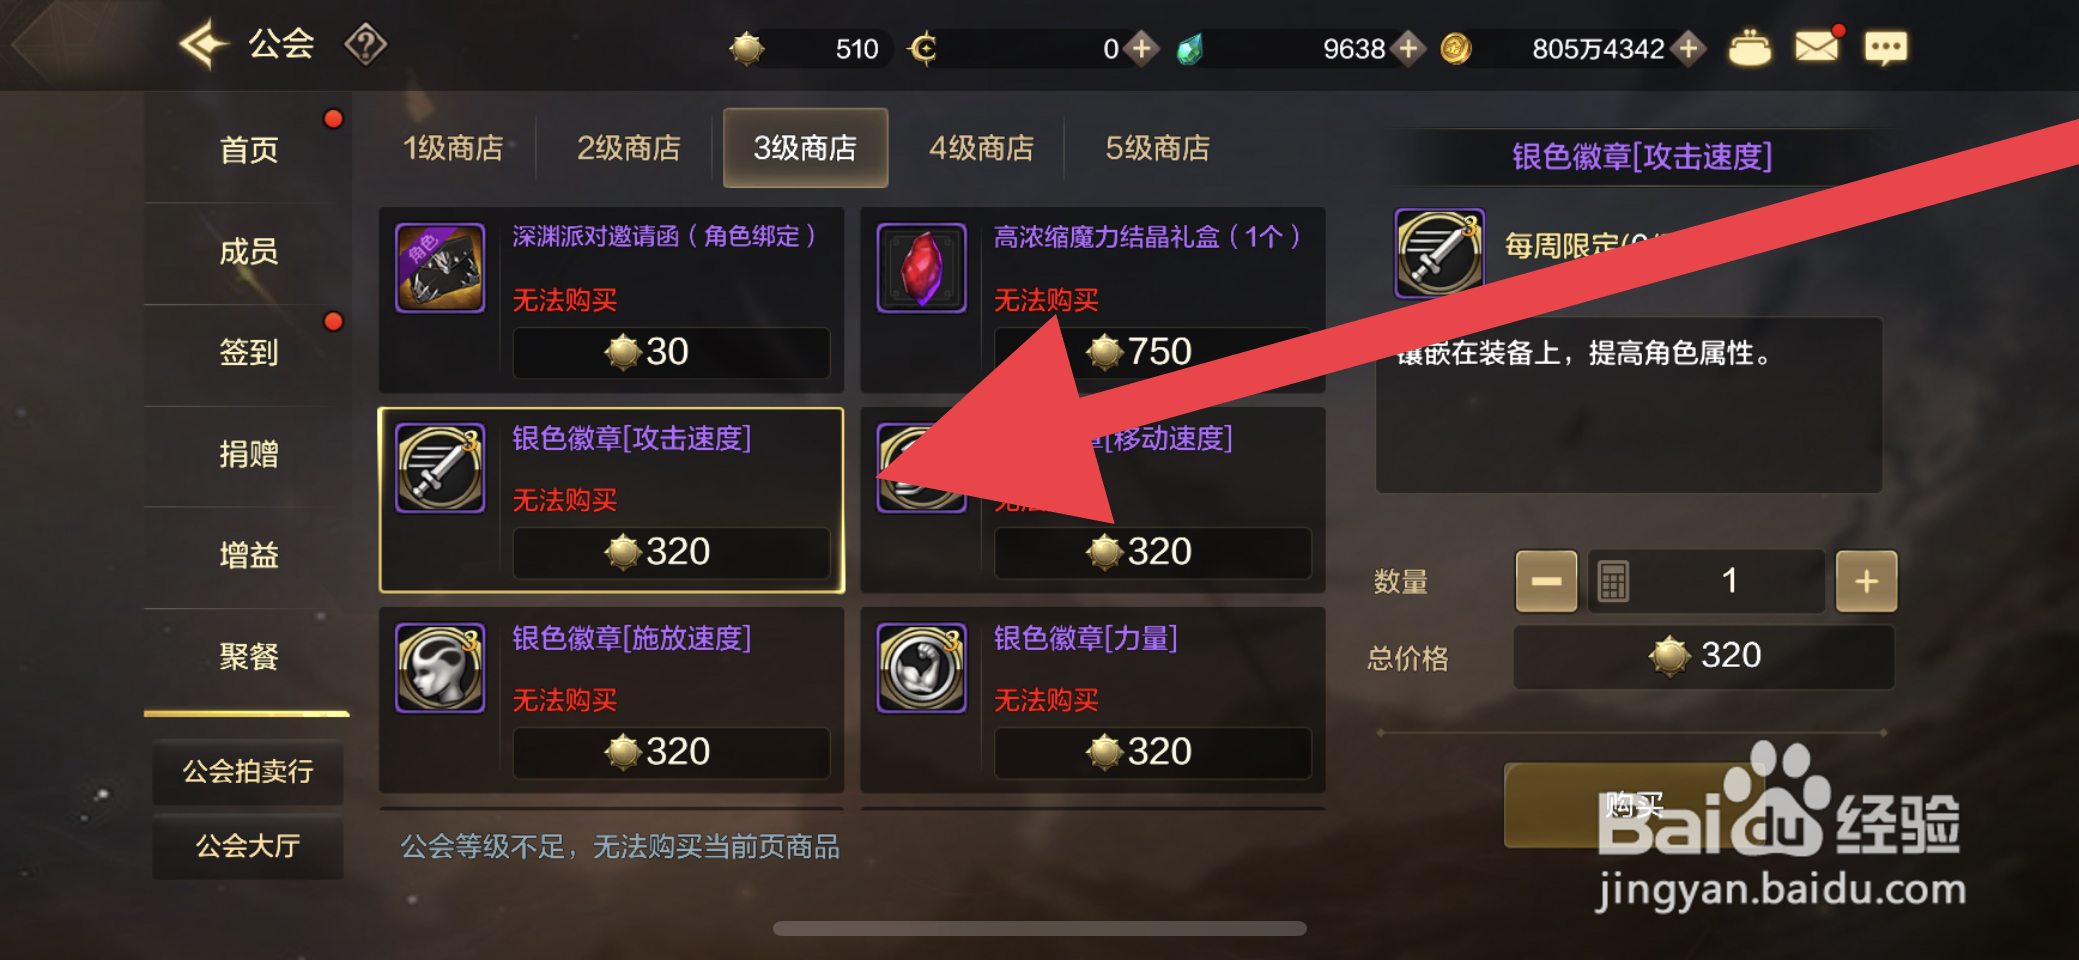Tap the back arrow icon beside 公会
This screenshot has height=960, width=2079.
point(203,45)
